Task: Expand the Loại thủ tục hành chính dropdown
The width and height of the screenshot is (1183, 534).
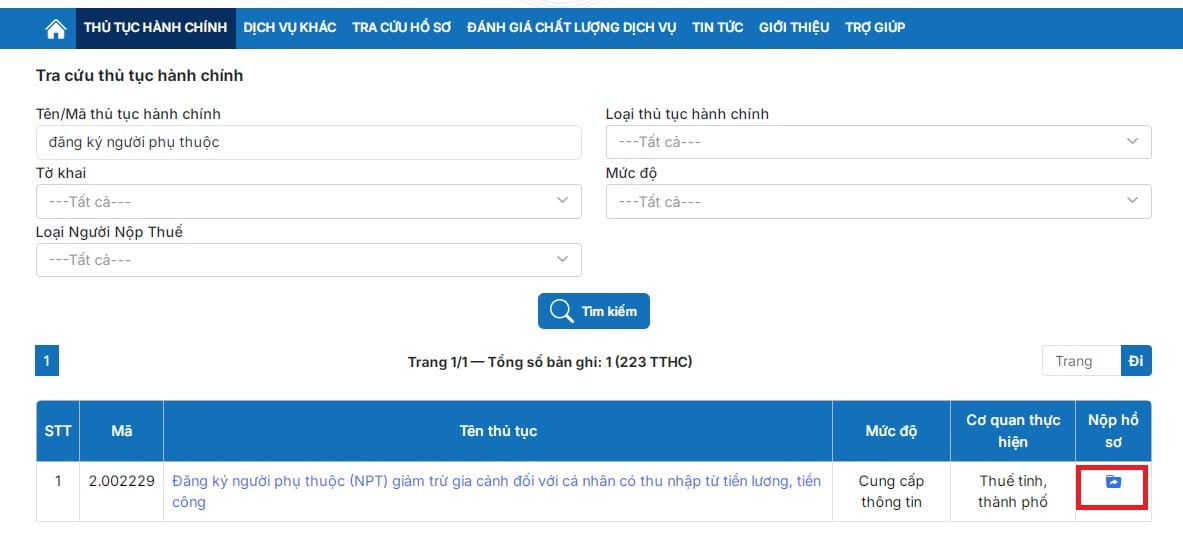Action: [878, 142]
